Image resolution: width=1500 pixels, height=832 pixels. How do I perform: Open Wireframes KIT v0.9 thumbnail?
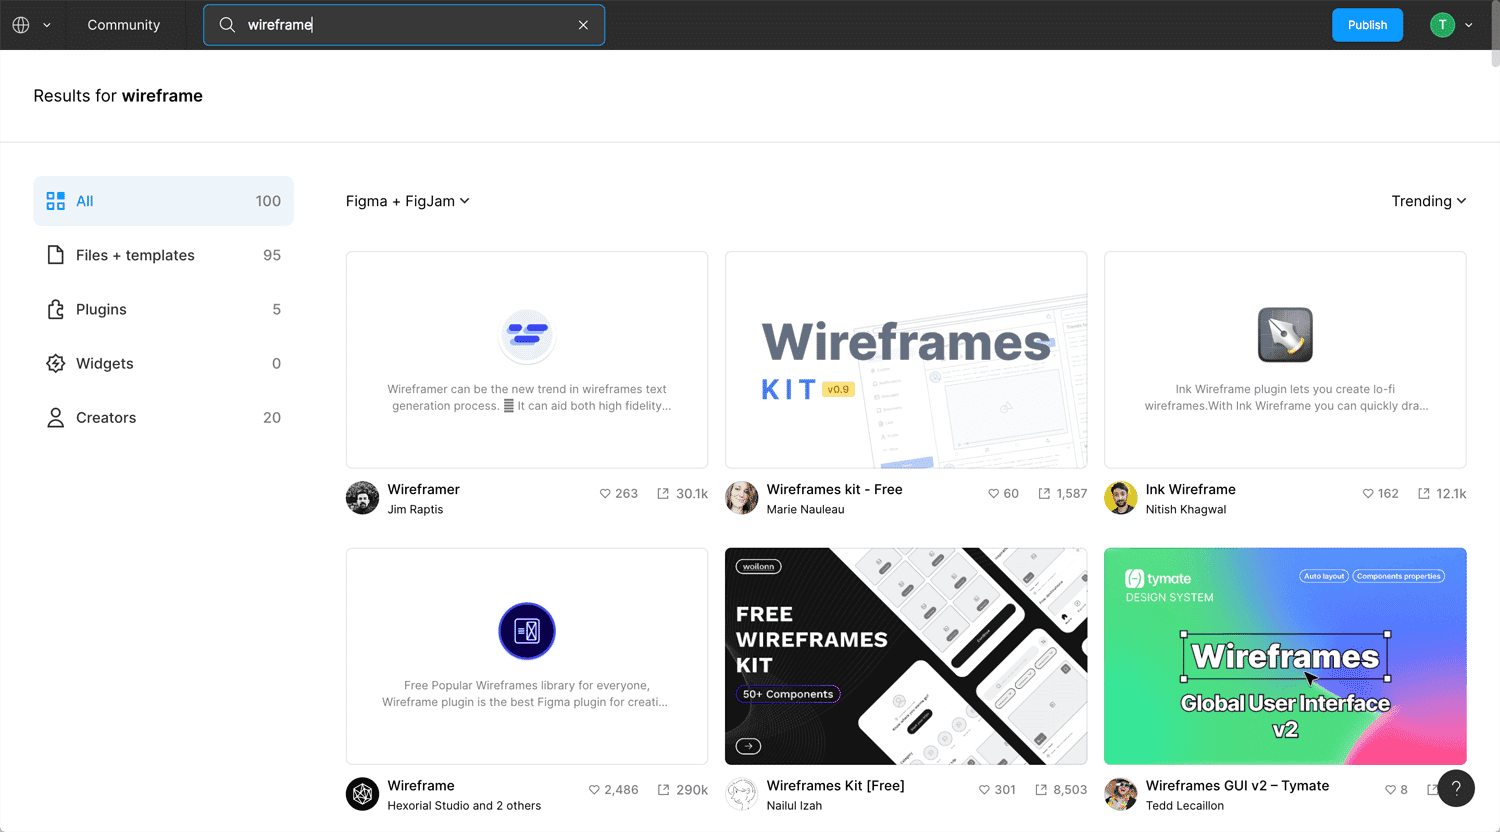click(906, 360)
